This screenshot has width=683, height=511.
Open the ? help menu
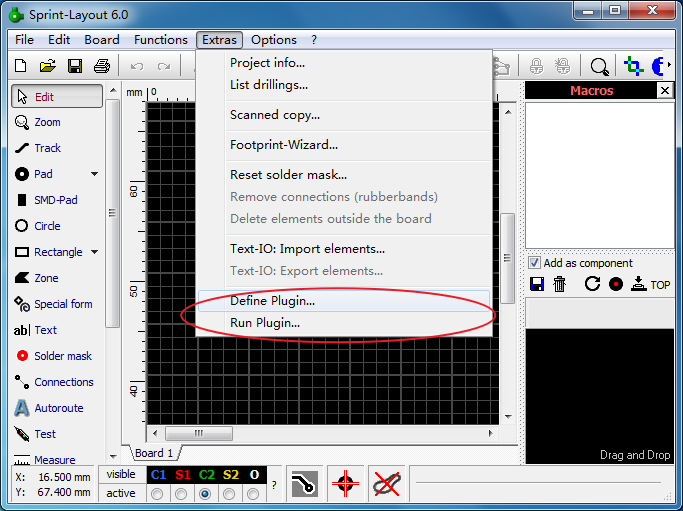pyautogui.click(x=314, y=40)
